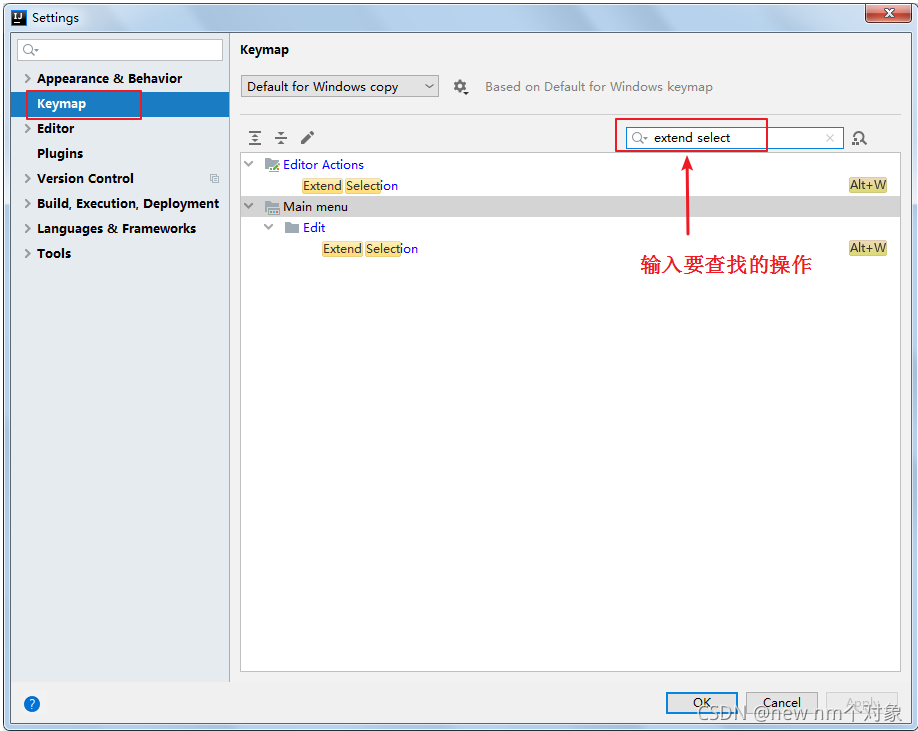Expand Languages & Frameworks section

[x=28, y=229]
